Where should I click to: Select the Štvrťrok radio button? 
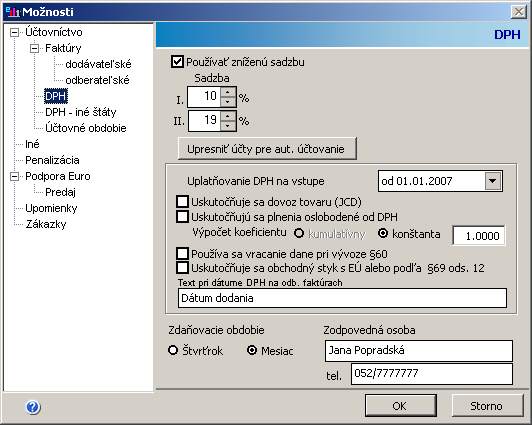[x=173, y=350]
